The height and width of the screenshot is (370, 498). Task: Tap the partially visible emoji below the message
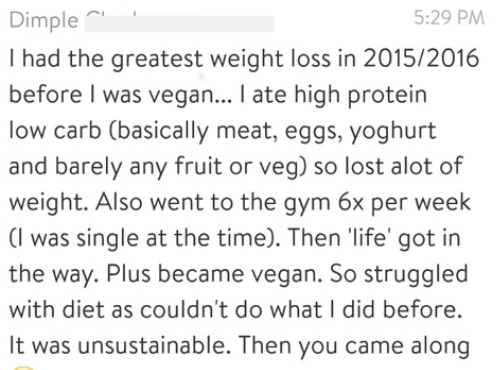[22, 367]
